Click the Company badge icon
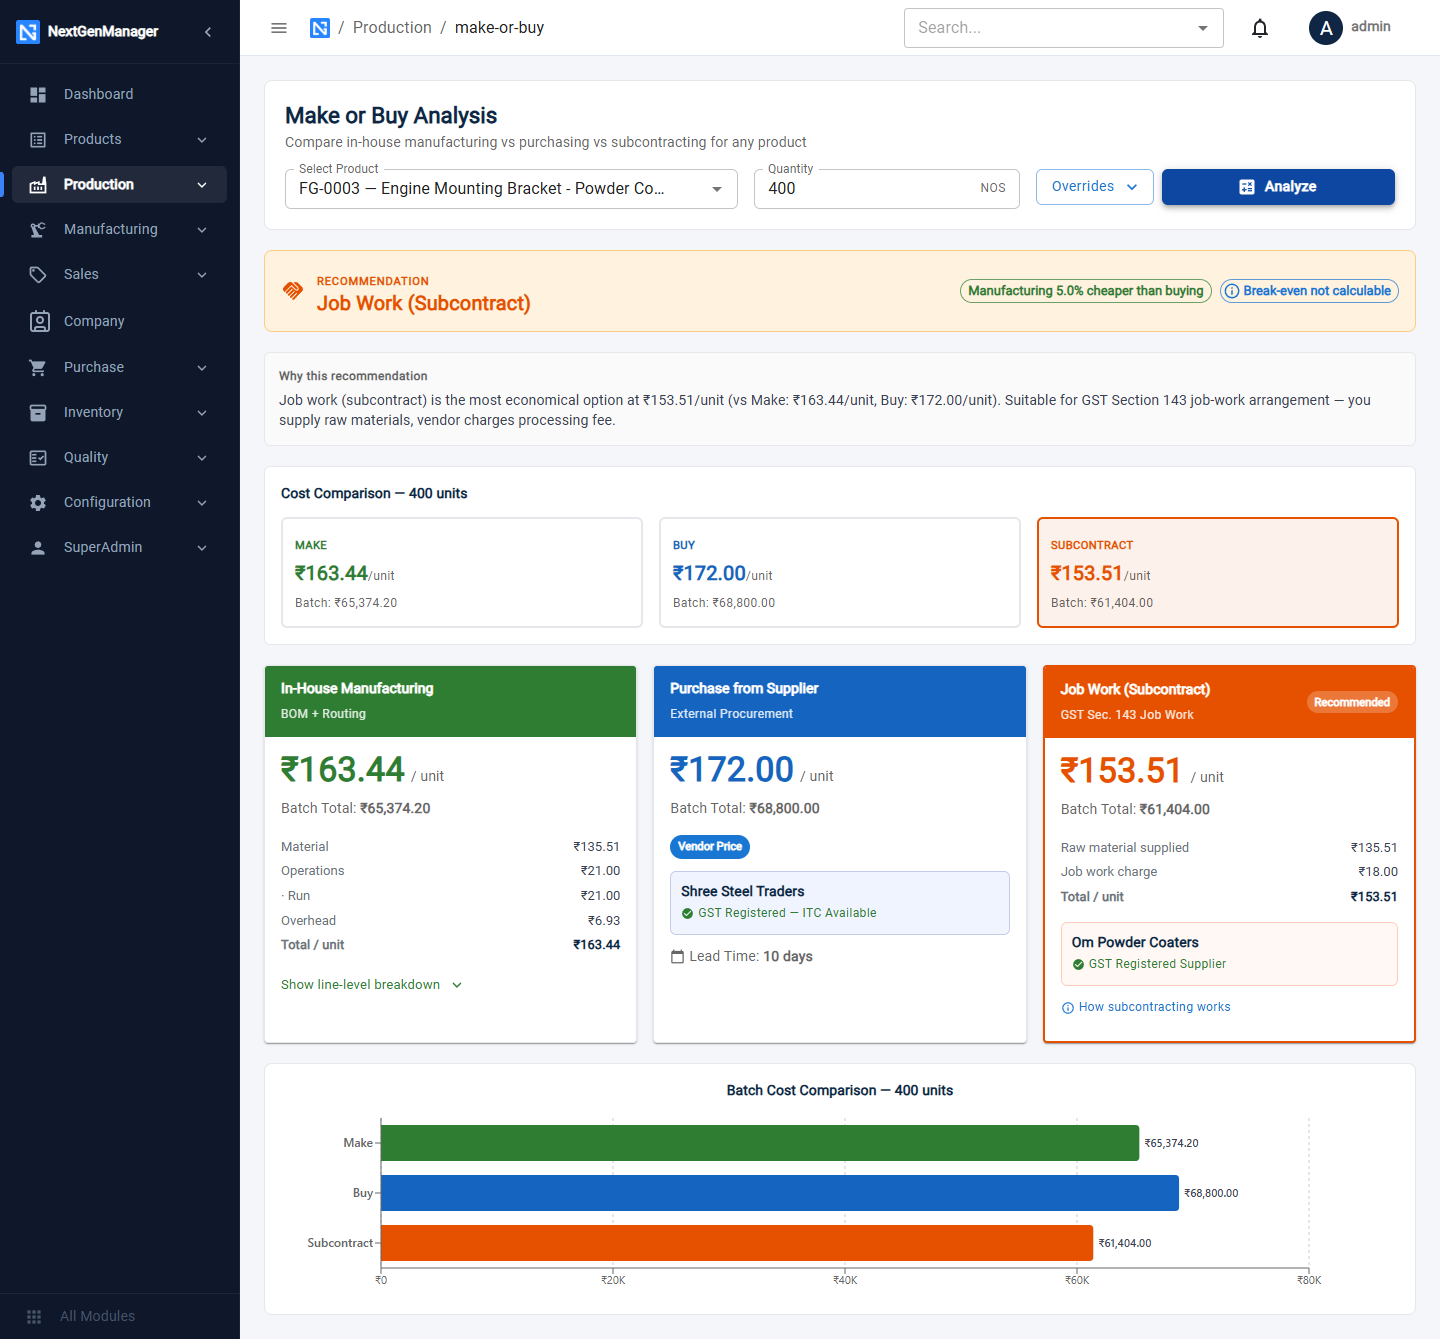 (39, 321)
